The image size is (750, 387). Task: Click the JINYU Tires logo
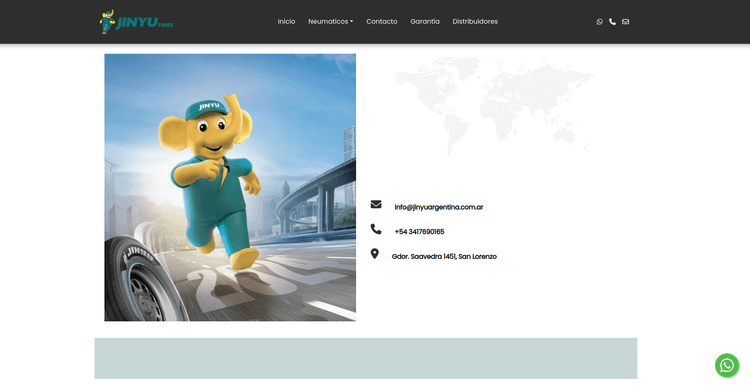tap(136, 22)
